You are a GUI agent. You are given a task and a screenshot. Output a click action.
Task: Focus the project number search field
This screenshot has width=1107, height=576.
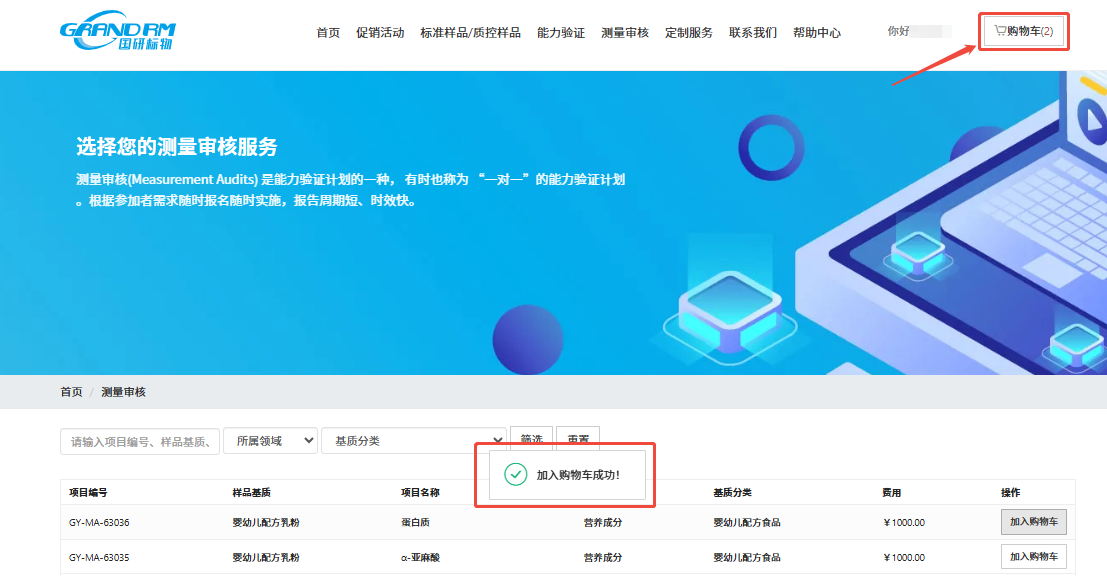click(x=140, y=441)
